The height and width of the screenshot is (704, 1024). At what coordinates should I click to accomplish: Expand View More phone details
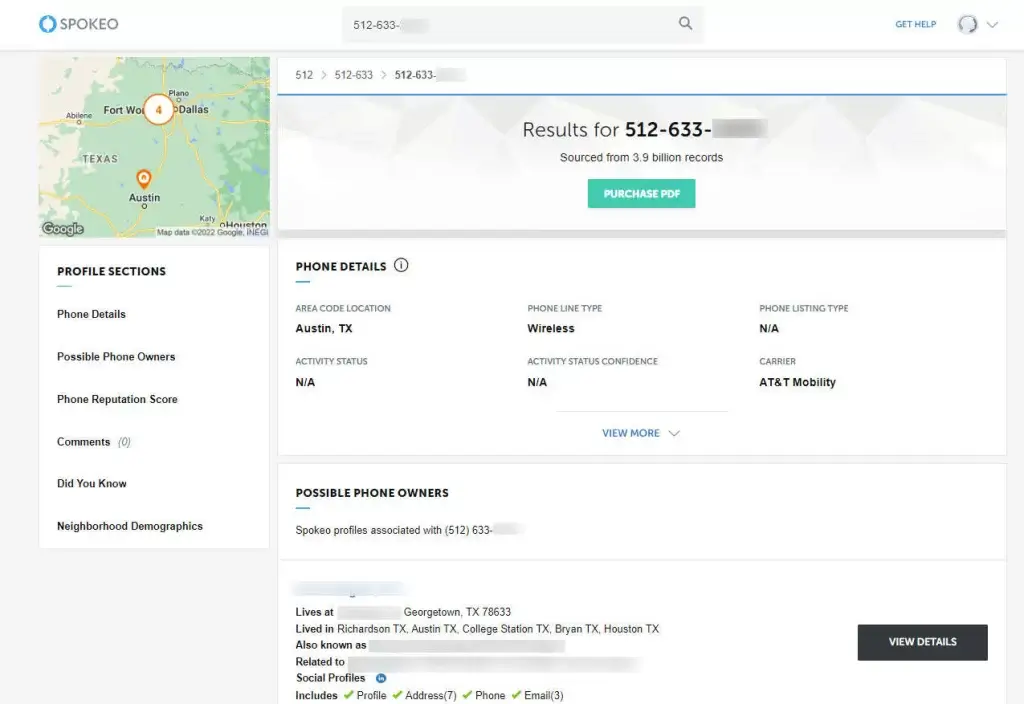641,433
